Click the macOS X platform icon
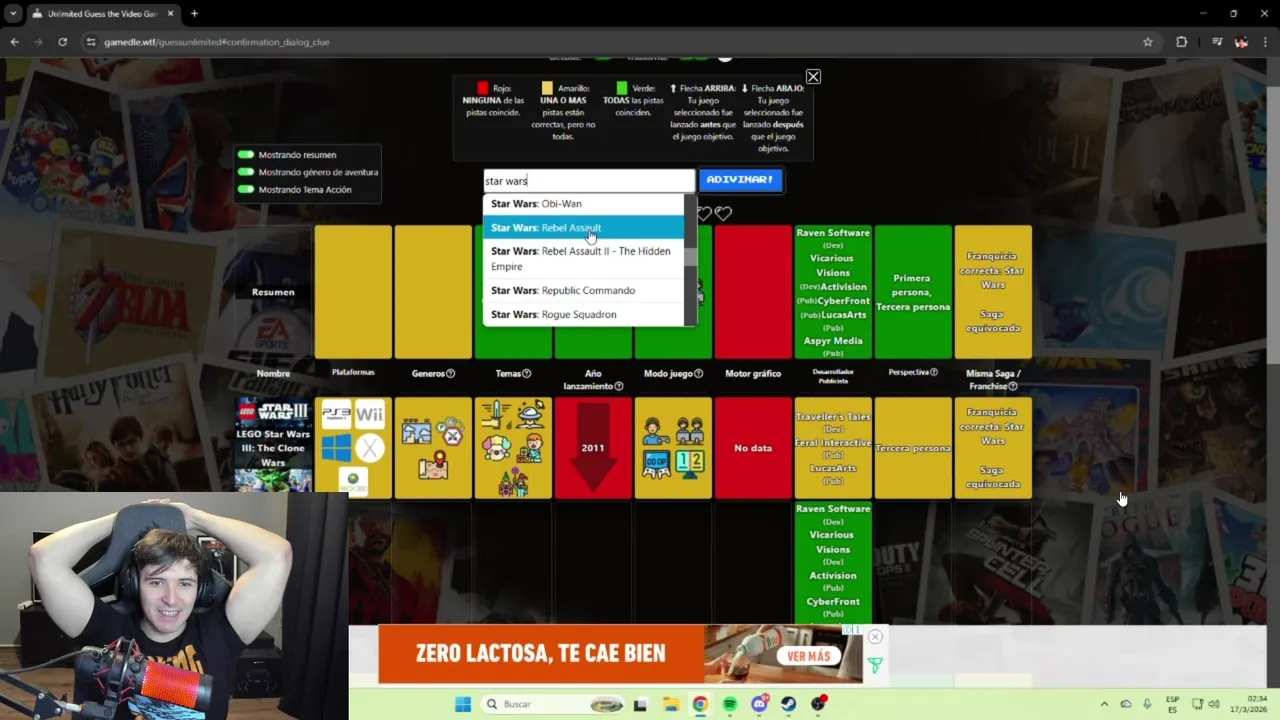Viewport: 1280px width, 720px height. [x=369, y=447]
